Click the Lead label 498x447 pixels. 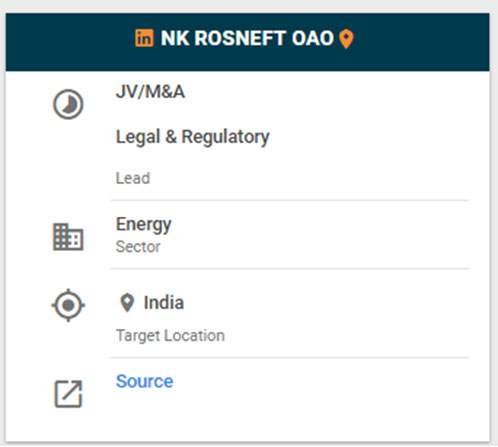(133, 178)
